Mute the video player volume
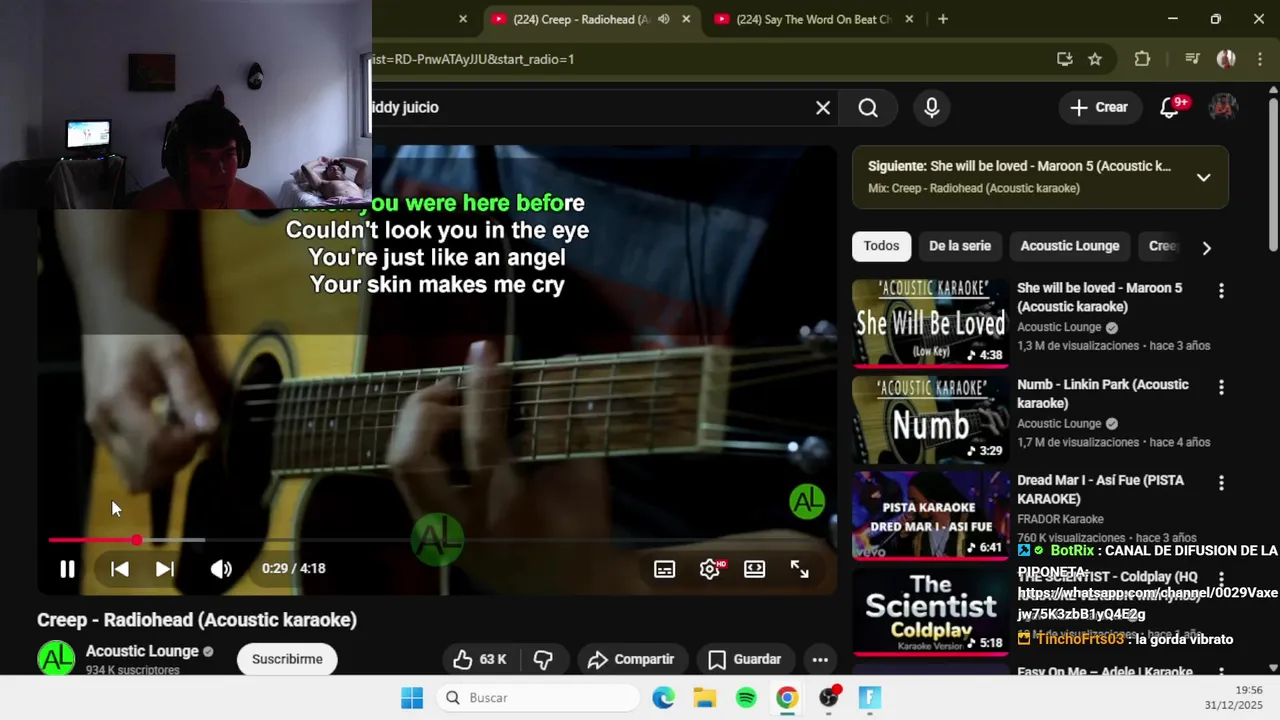1280x720 pixels. pyautogui.click(x=221, y=569)
